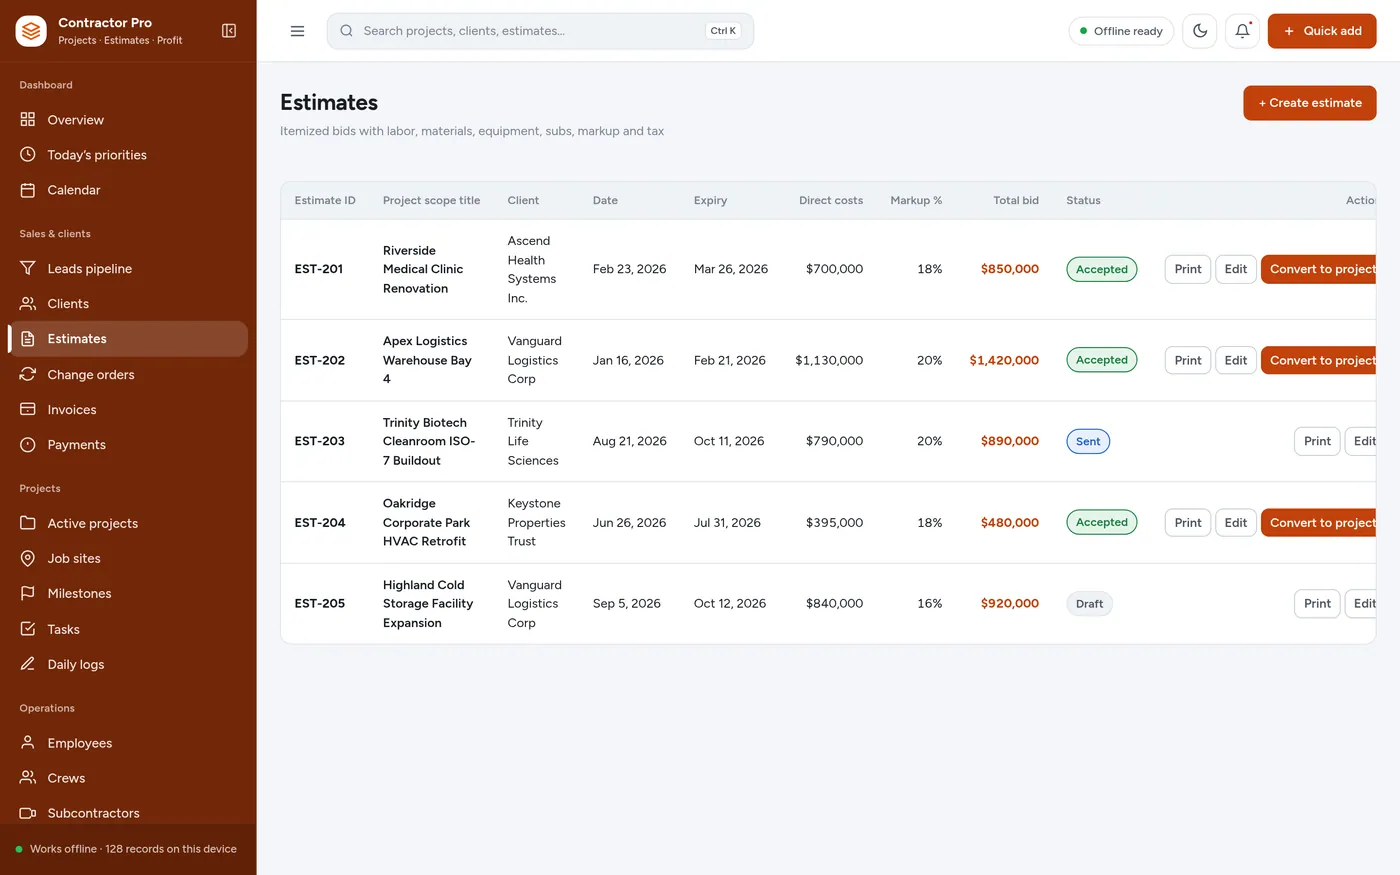Click Invoices card icon

click(x=28, y=410)
